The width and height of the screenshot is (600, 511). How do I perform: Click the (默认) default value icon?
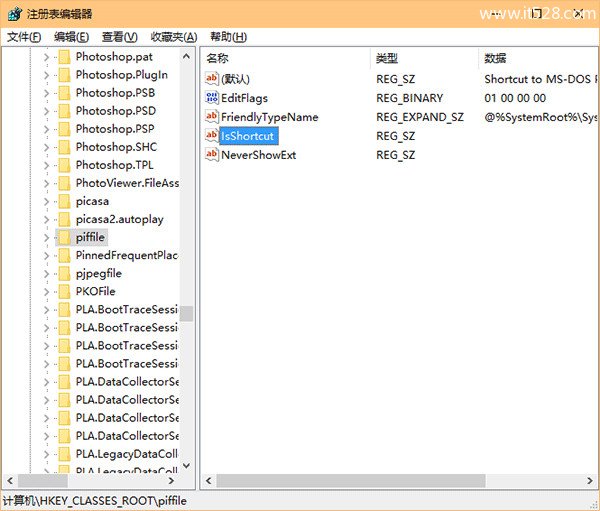coord(211,79)
